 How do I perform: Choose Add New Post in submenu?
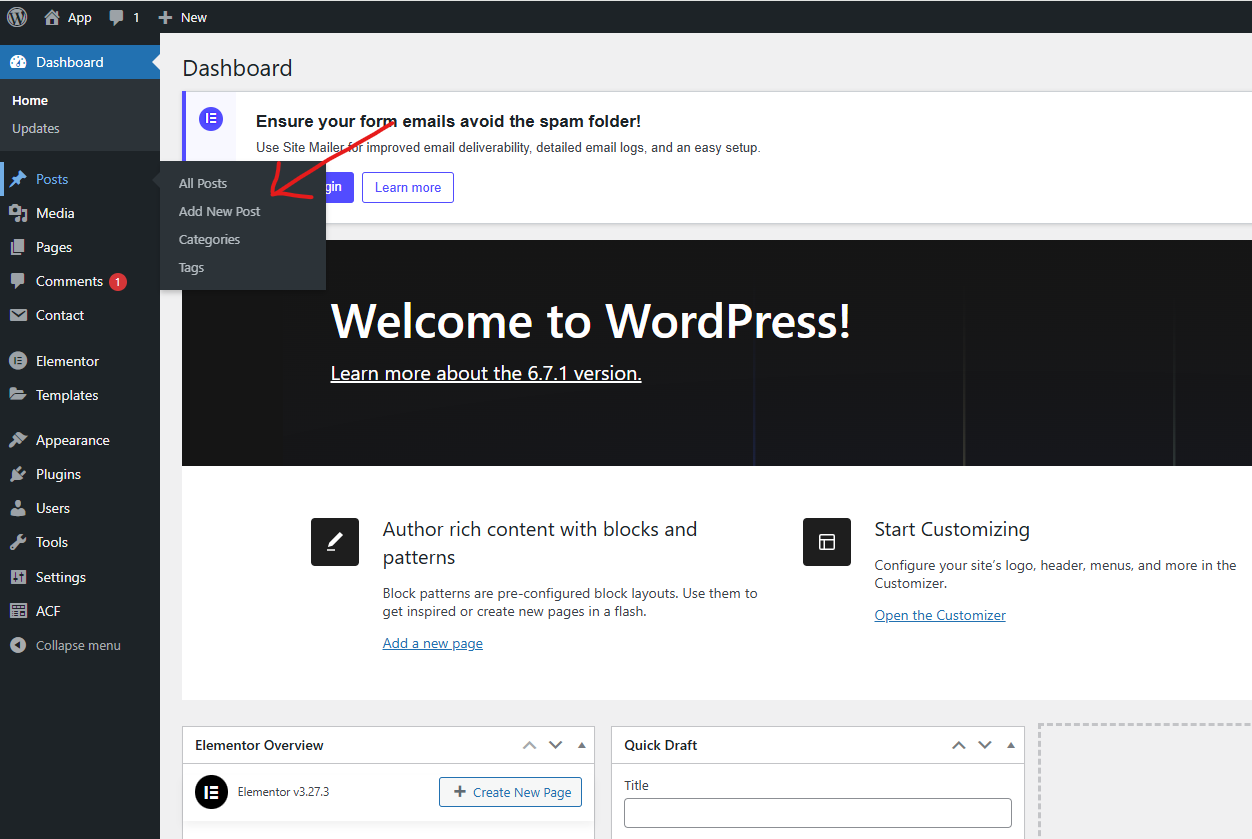220,211
